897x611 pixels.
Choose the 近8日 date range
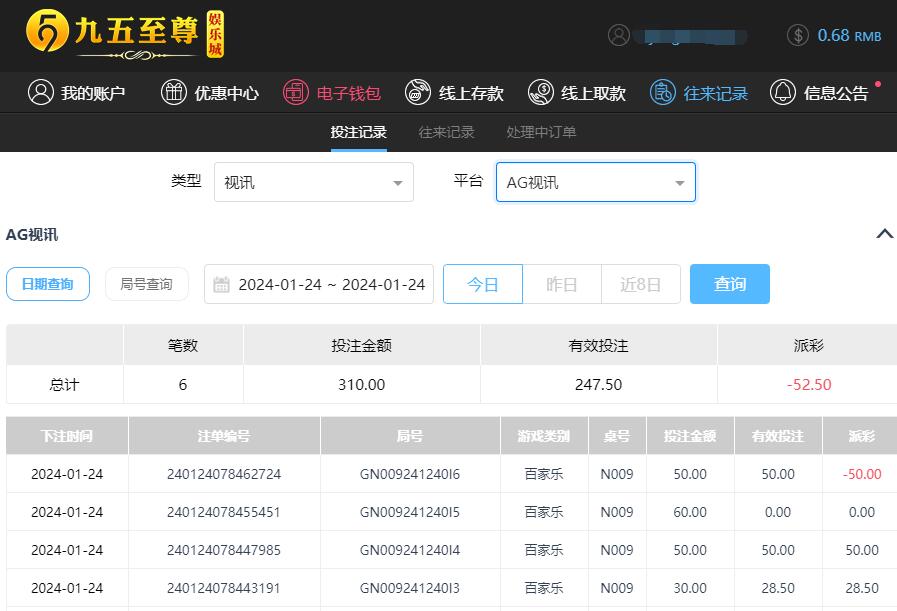point(641,284)
